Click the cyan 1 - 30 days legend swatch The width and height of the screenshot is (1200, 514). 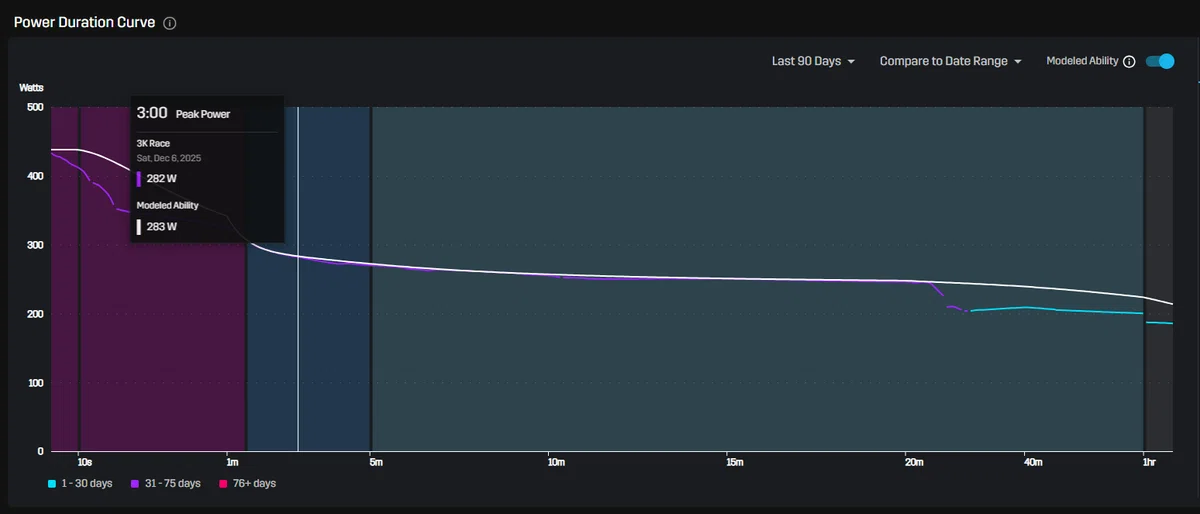[x=51, y=484]
